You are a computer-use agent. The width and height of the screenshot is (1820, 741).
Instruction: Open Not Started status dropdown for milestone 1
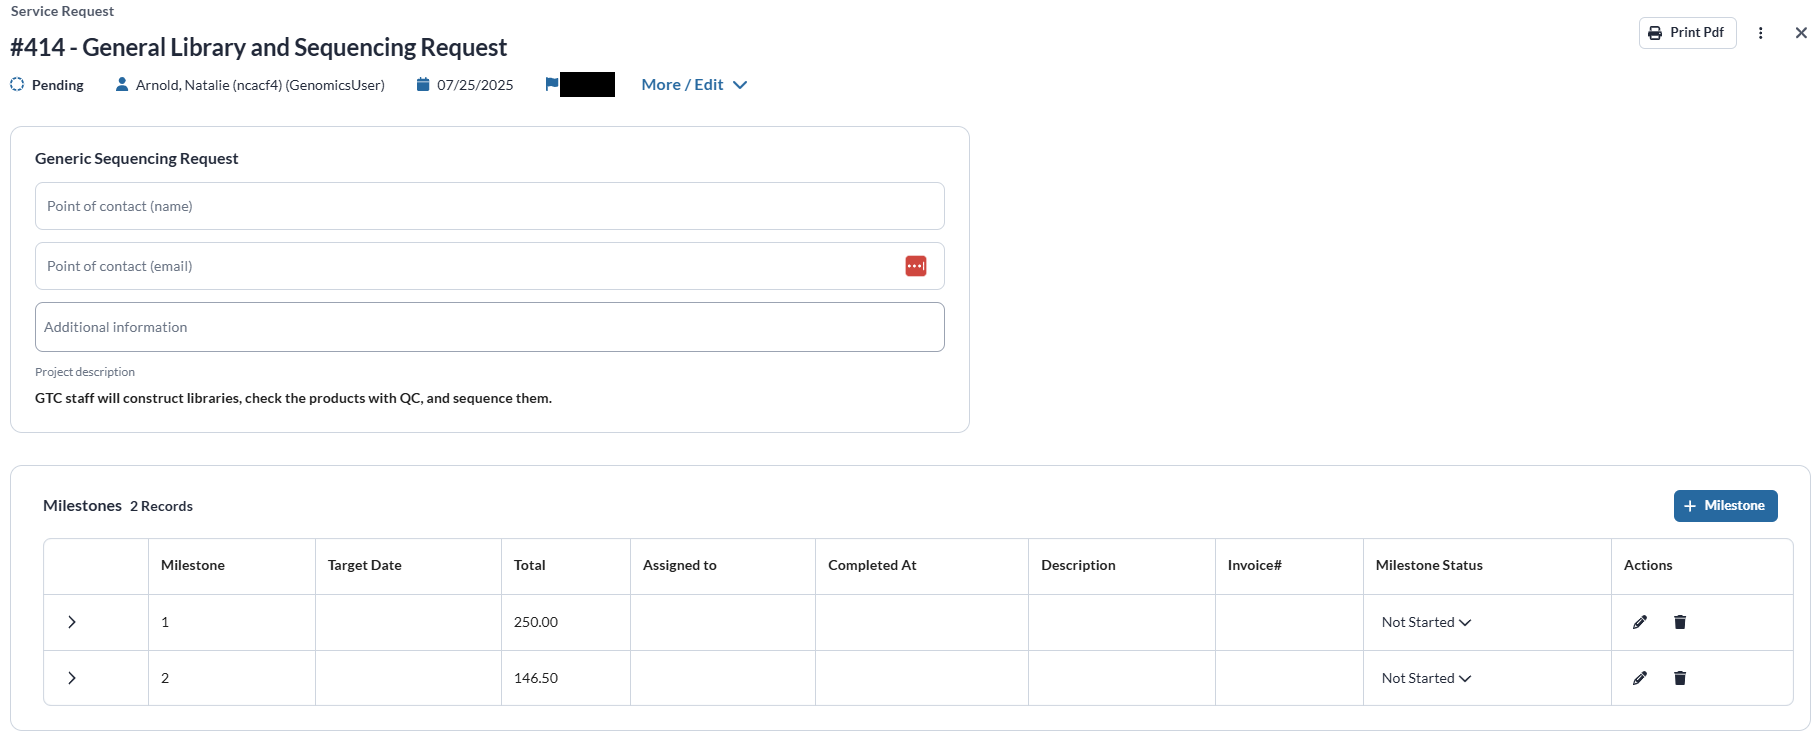[x=1426, y=622]
